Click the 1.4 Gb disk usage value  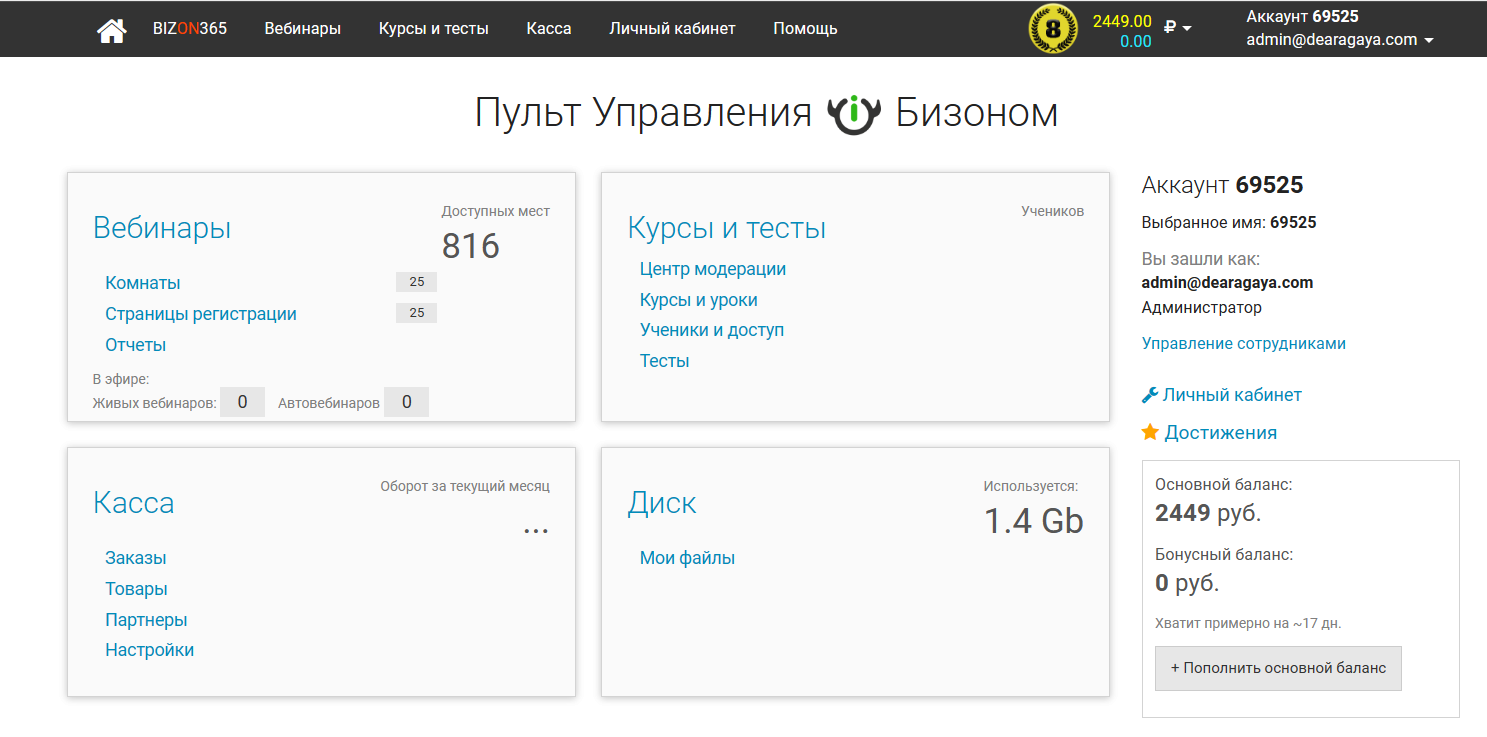[1035, 520]
